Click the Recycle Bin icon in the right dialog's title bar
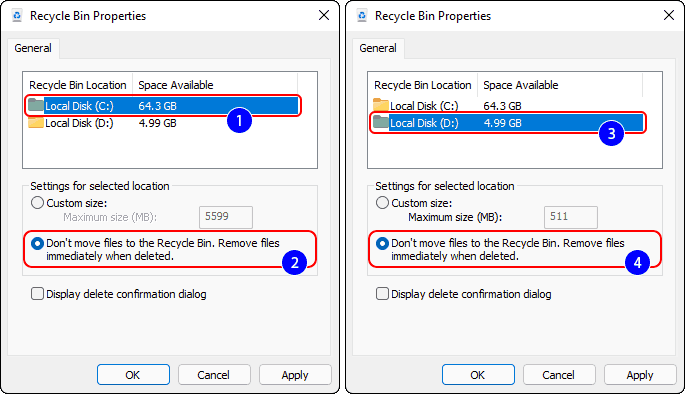 (362, 16)
